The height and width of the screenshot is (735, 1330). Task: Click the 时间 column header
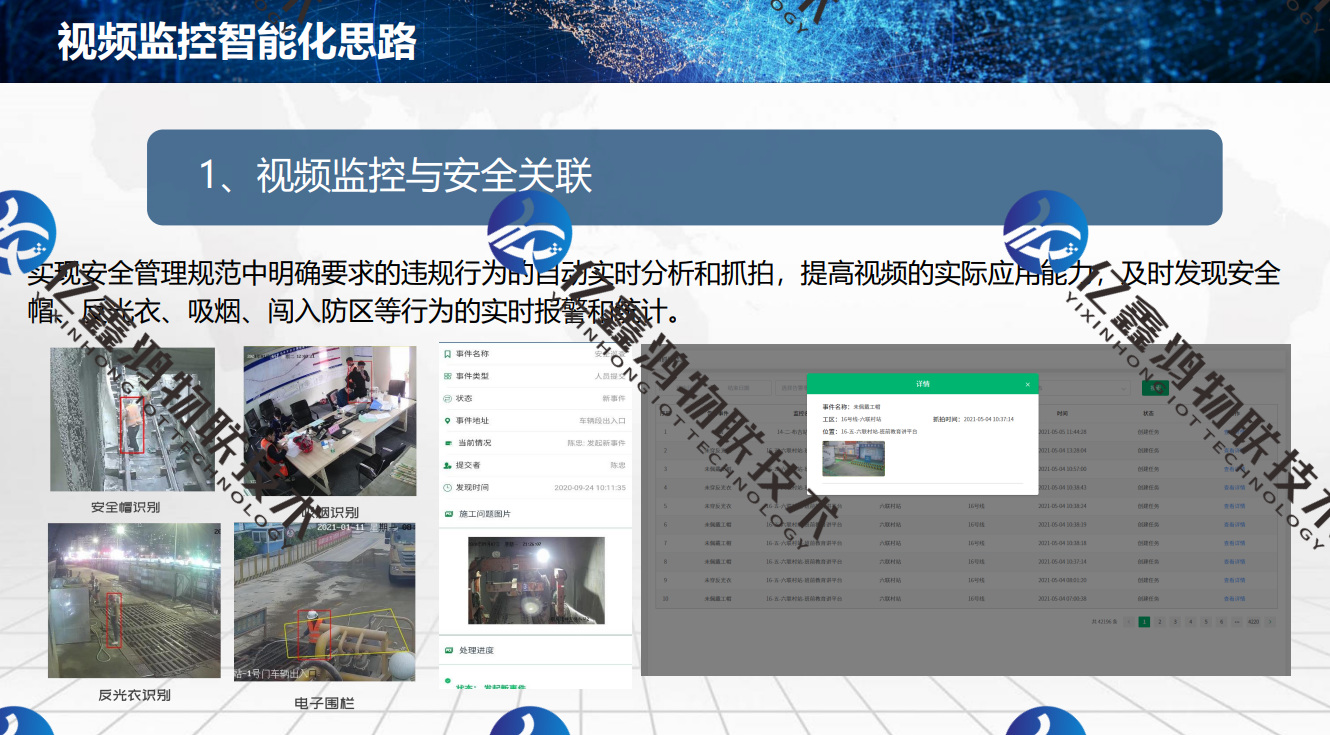(1062, 412)
